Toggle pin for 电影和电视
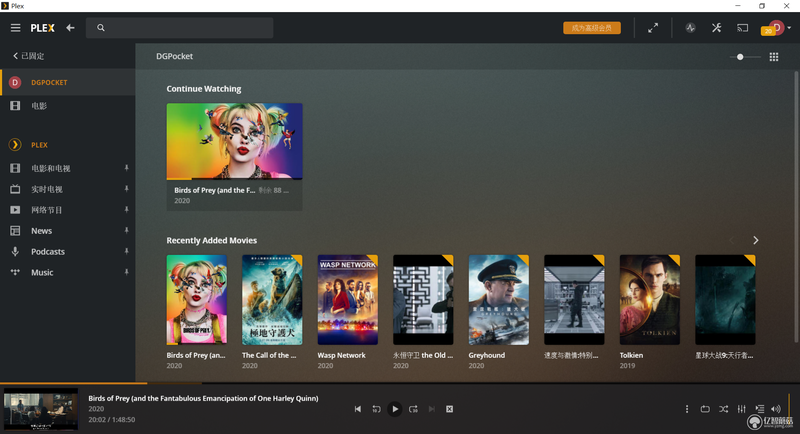The width and height of the screenshot is (800, 434). coord(127,168)
